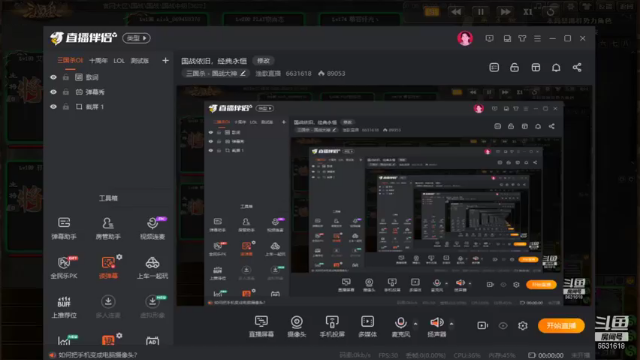Add a new scene with plus

[x=165, y=61]
